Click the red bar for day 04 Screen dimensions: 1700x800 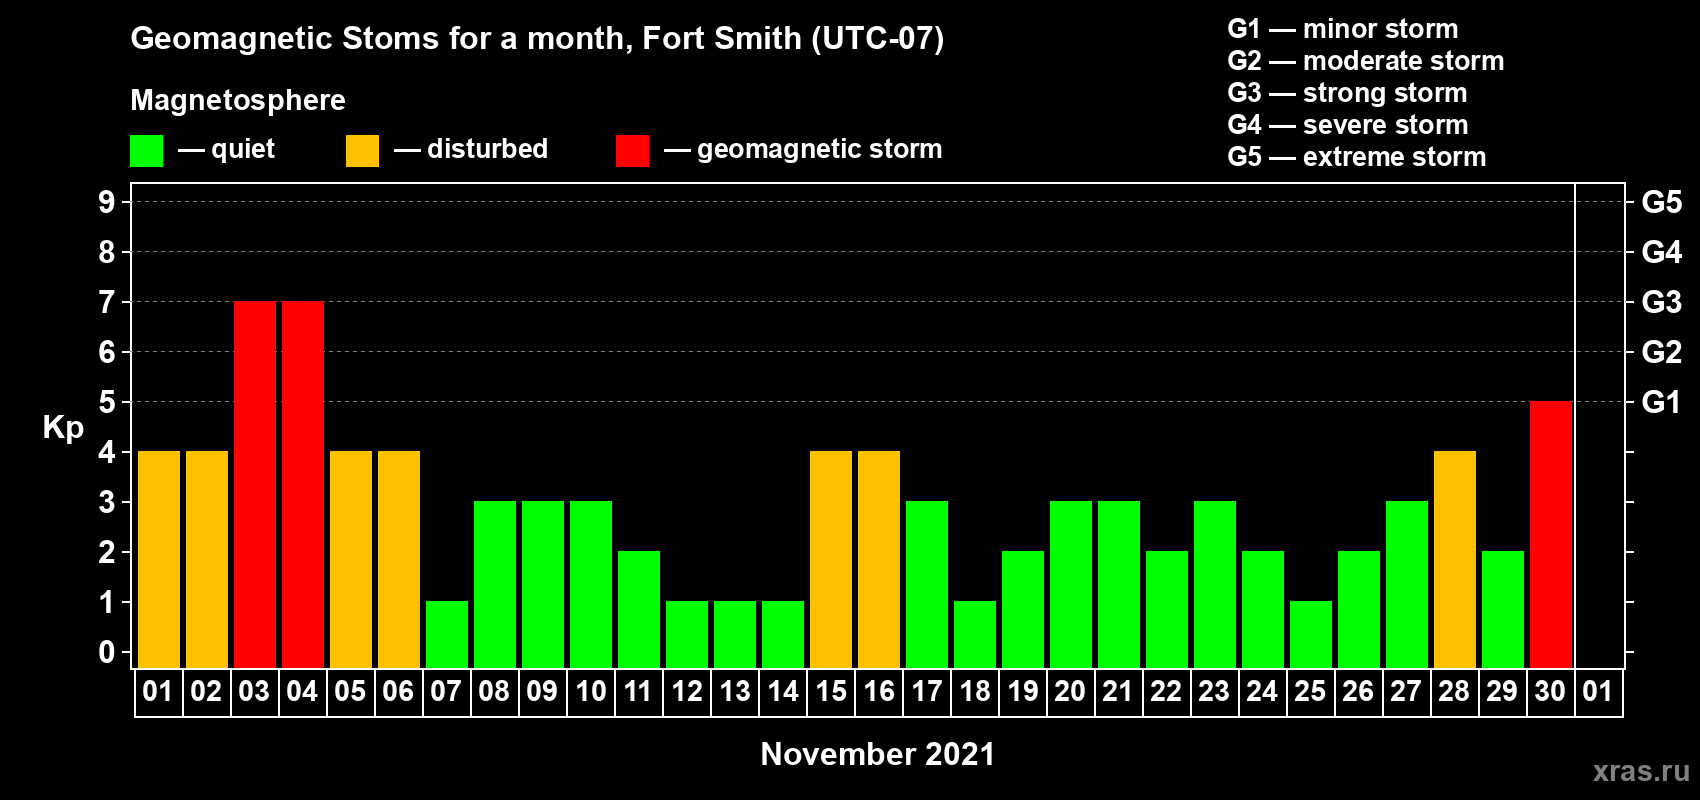tap(303, 485)
